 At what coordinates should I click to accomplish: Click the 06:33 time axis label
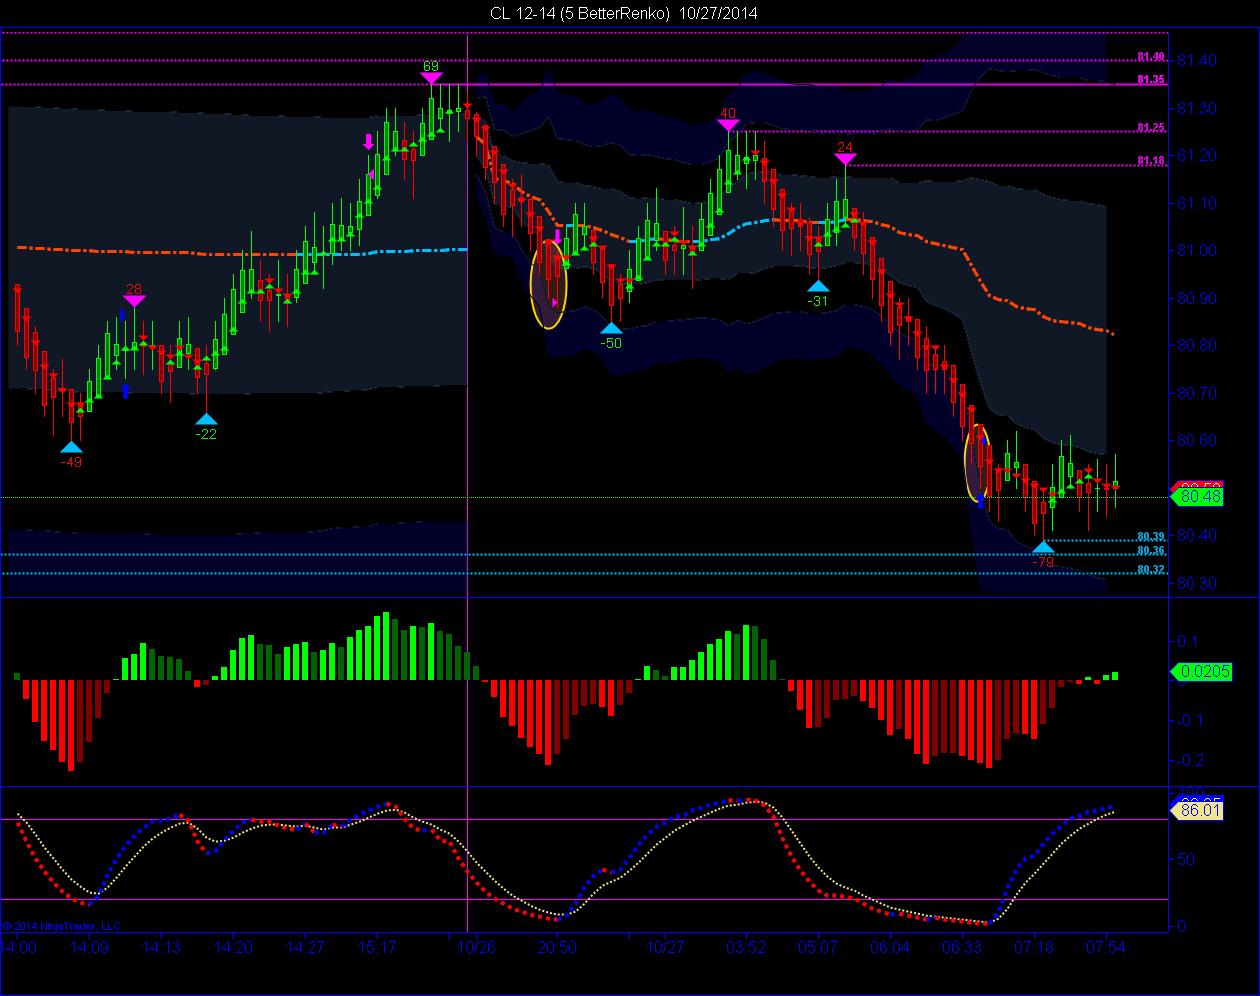click(x=962, y=946)
